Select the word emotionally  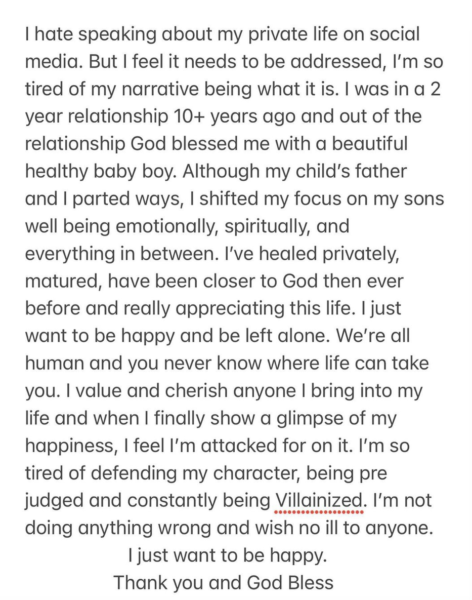[166, 226]
